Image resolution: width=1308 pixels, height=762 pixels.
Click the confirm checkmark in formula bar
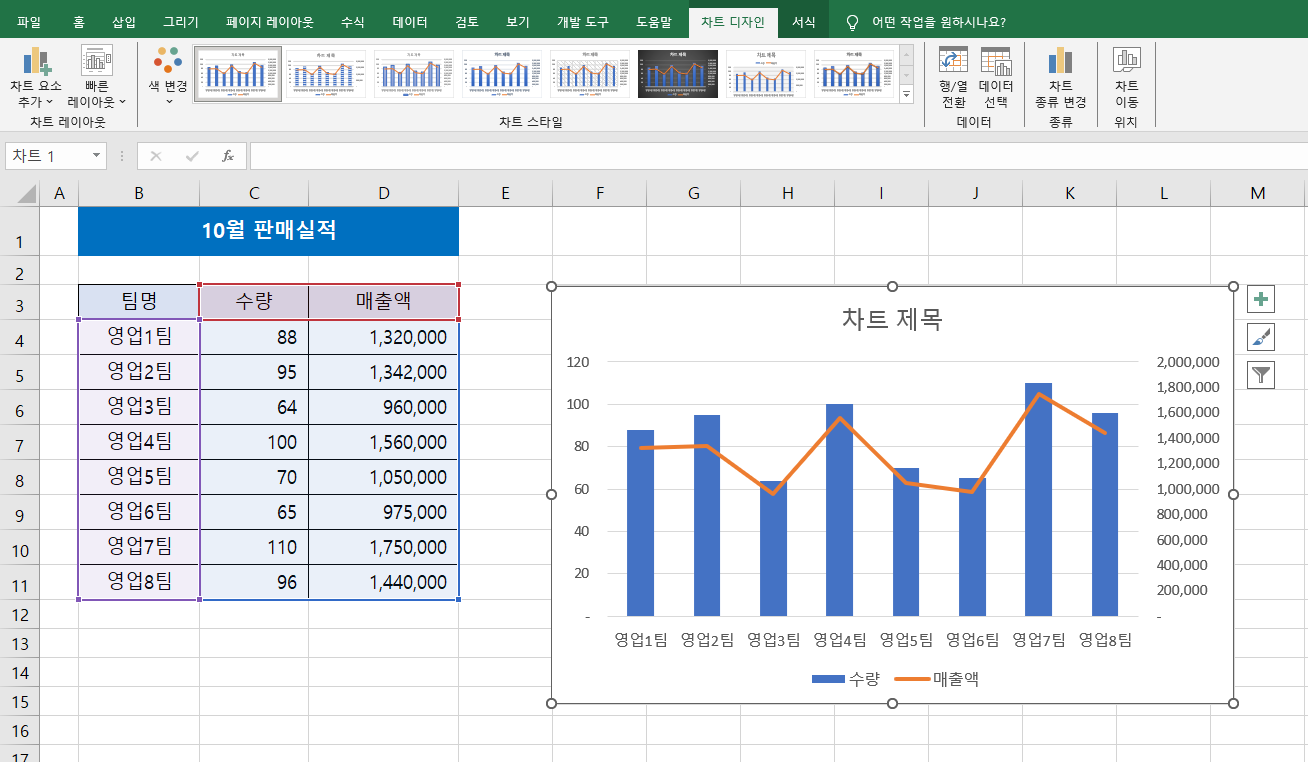click(x=192, y=156)
